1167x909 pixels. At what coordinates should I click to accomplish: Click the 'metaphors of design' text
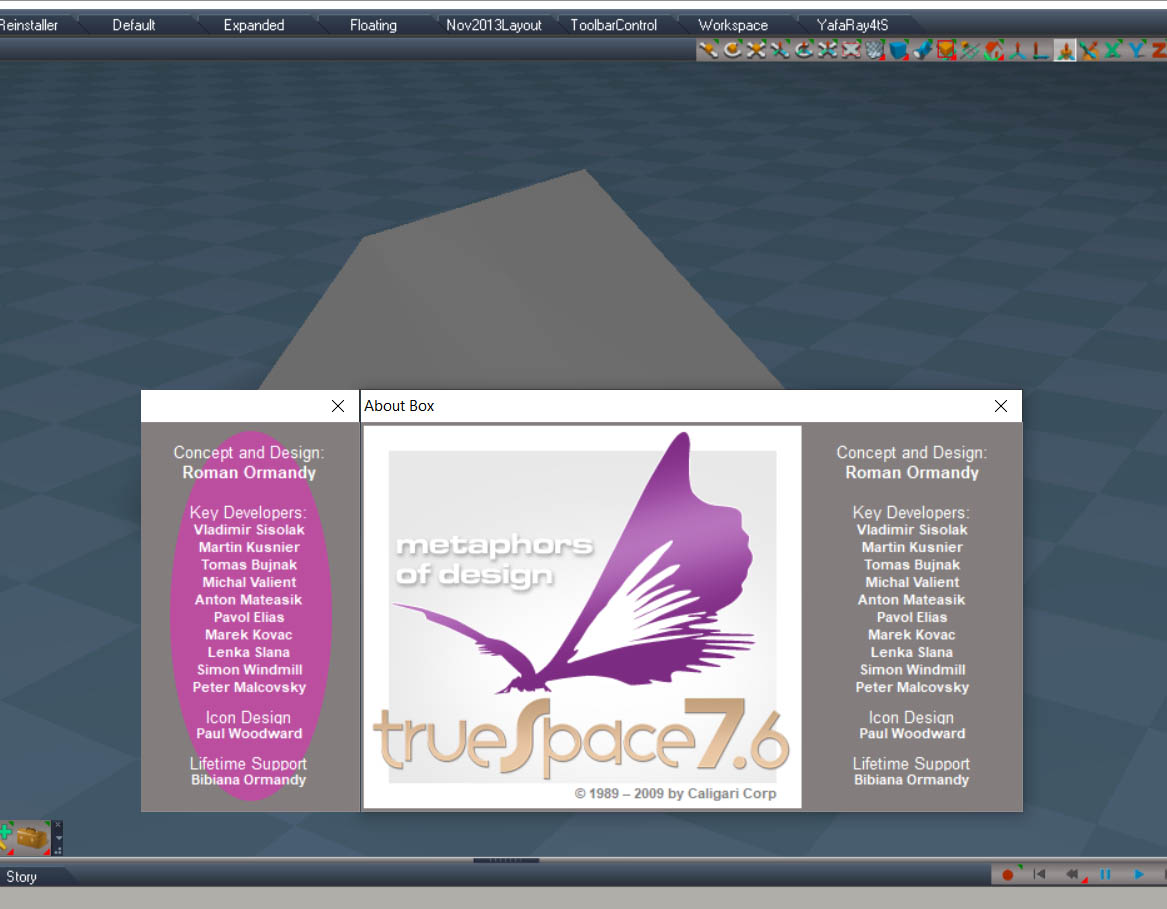pyautogui.click(x=495, y=560)
